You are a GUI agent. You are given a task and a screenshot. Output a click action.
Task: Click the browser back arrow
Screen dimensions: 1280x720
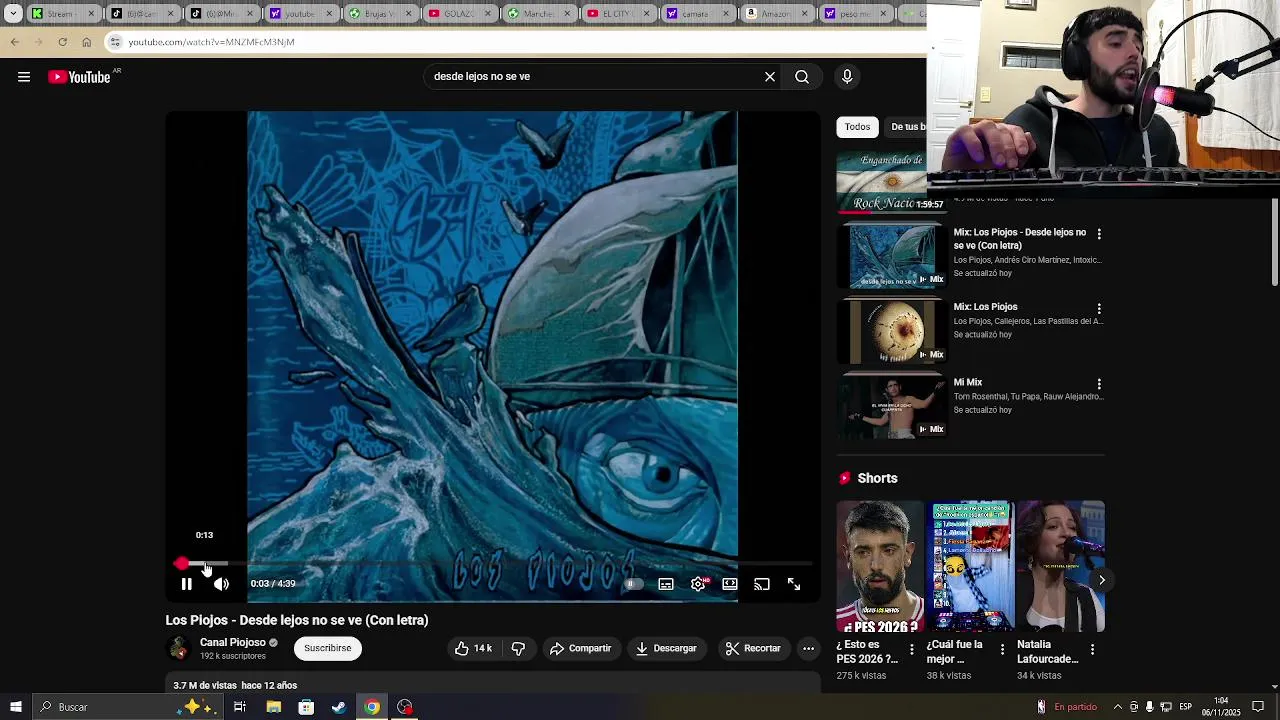point(14,42)
